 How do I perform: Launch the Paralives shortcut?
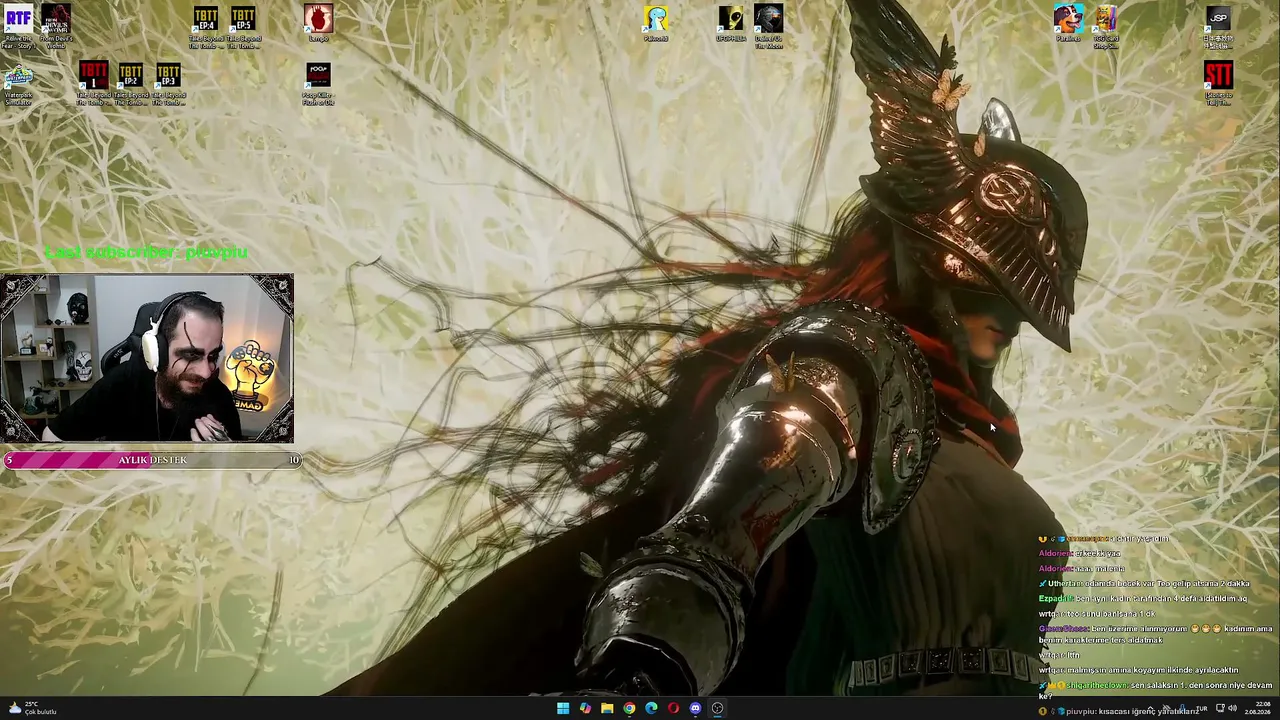[x=1068, y=23]
